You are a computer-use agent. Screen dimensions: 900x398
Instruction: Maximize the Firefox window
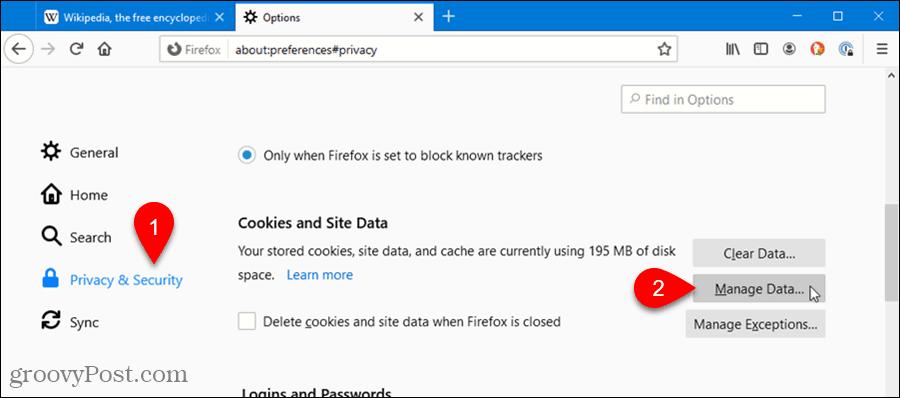pos(838,17)
